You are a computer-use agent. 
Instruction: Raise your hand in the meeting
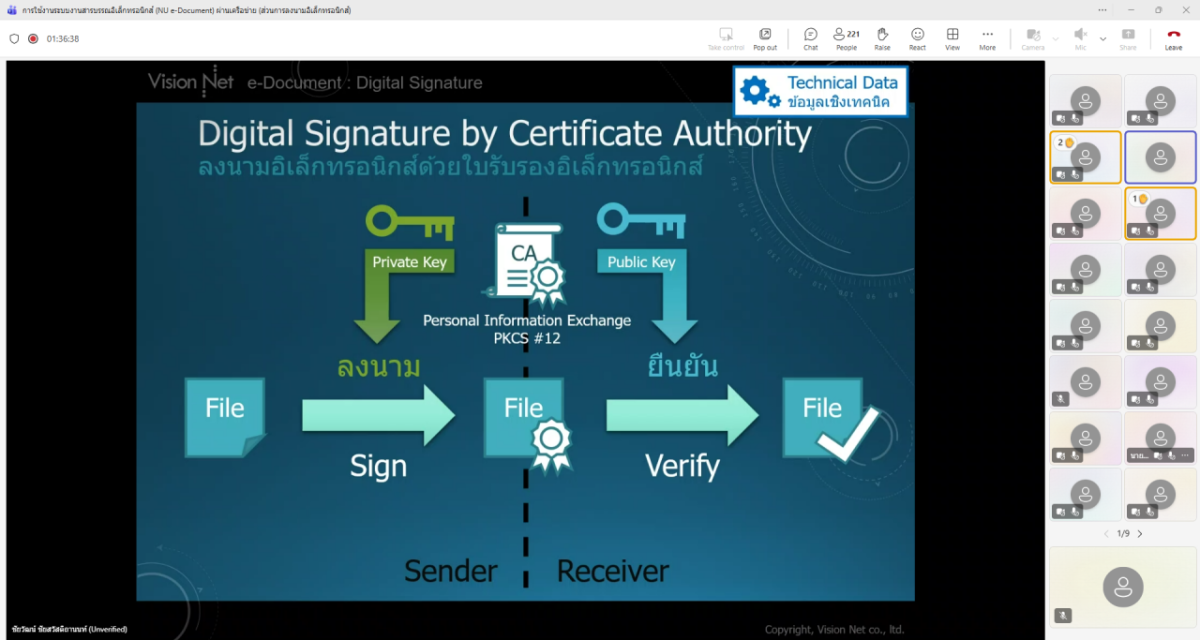[x=882, y=38]
